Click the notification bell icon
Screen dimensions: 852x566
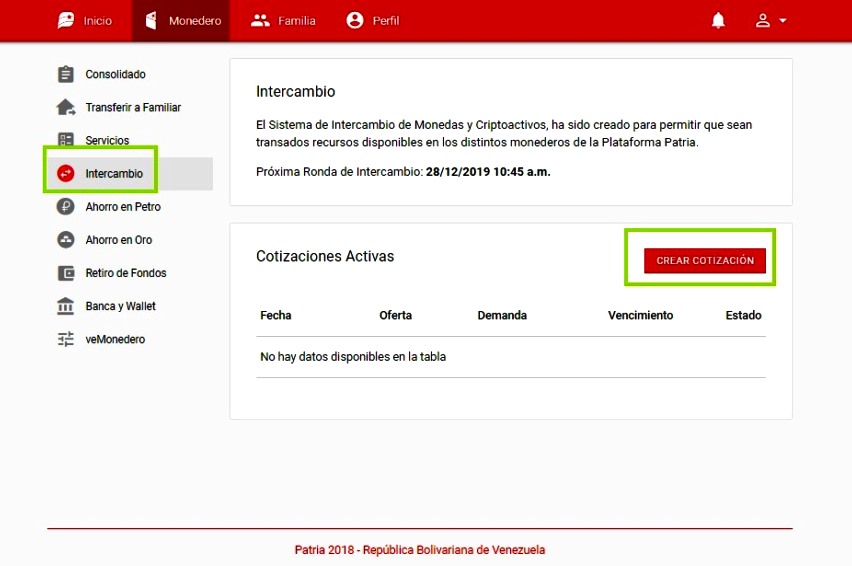[x=718, y=21]
